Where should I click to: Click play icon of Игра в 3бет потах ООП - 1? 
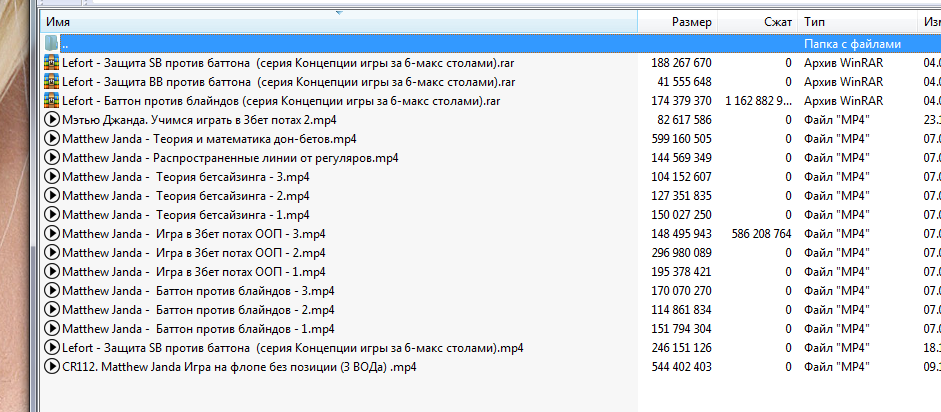point(52,272)
